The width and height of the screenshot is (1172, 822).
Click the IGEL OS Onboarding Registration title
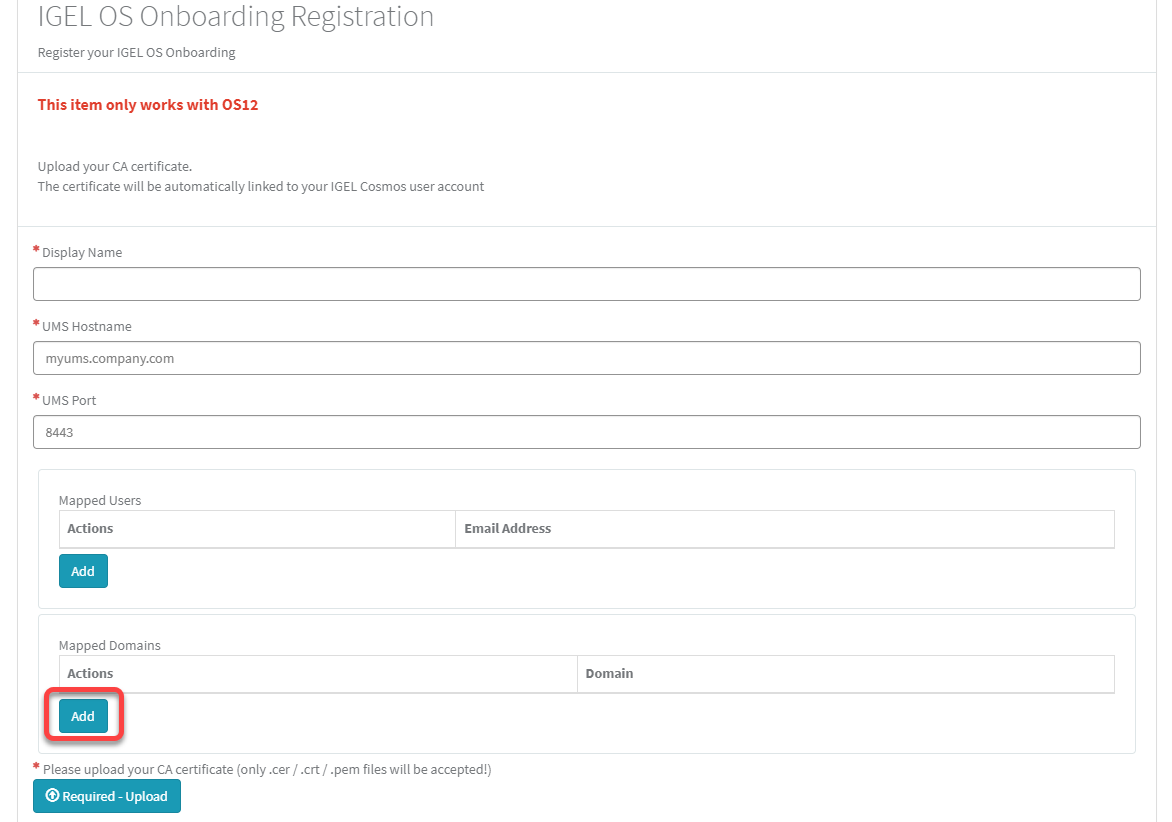(235, 16)
